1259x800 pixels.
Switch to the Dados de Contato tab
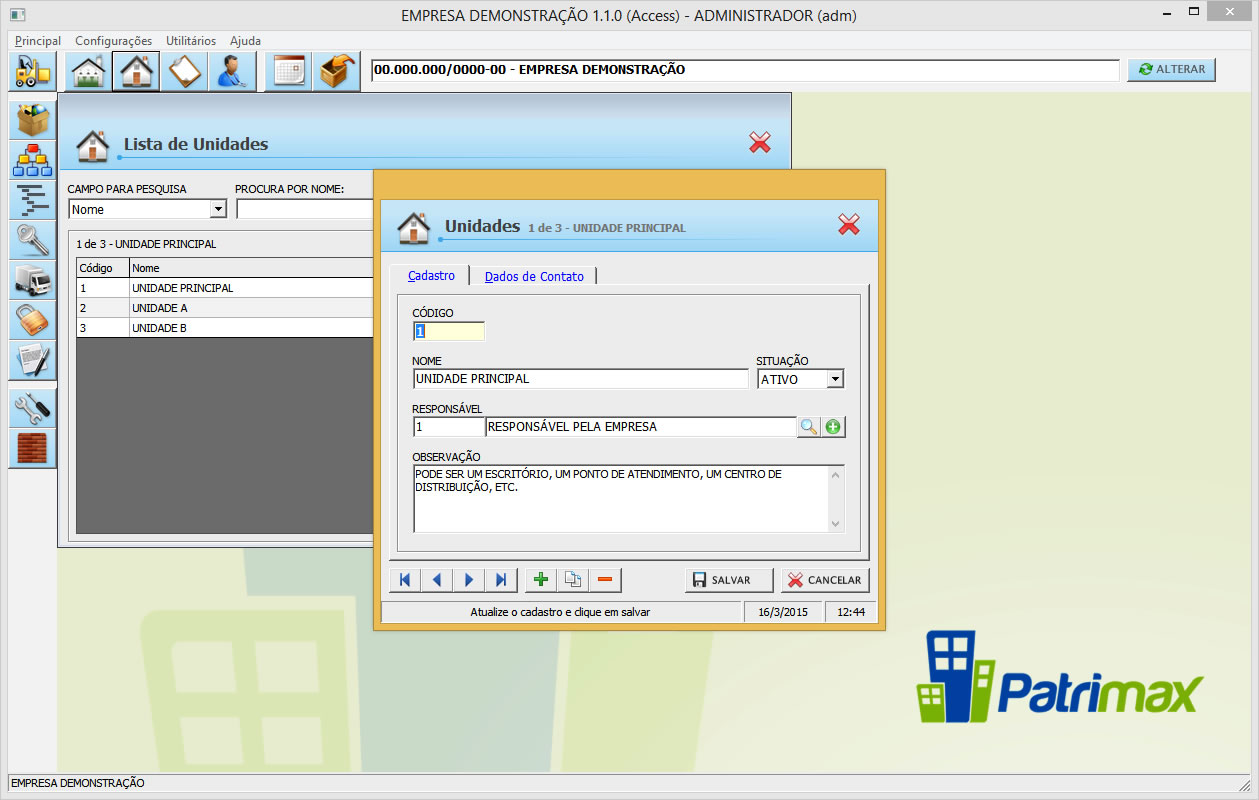click(534, 276)
